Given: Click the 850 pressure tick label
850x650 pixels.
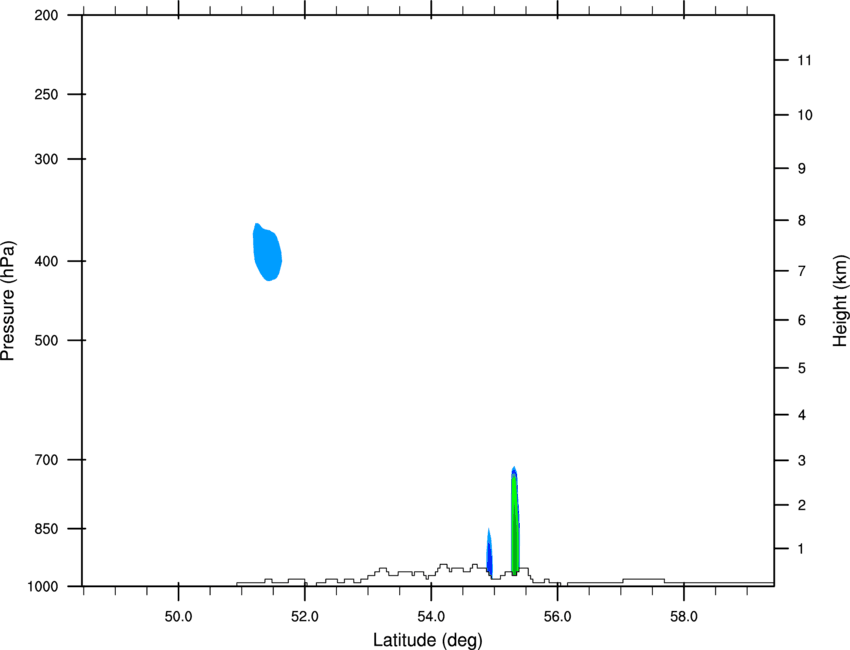Looking at the screenshot, I should coord(46,529).
